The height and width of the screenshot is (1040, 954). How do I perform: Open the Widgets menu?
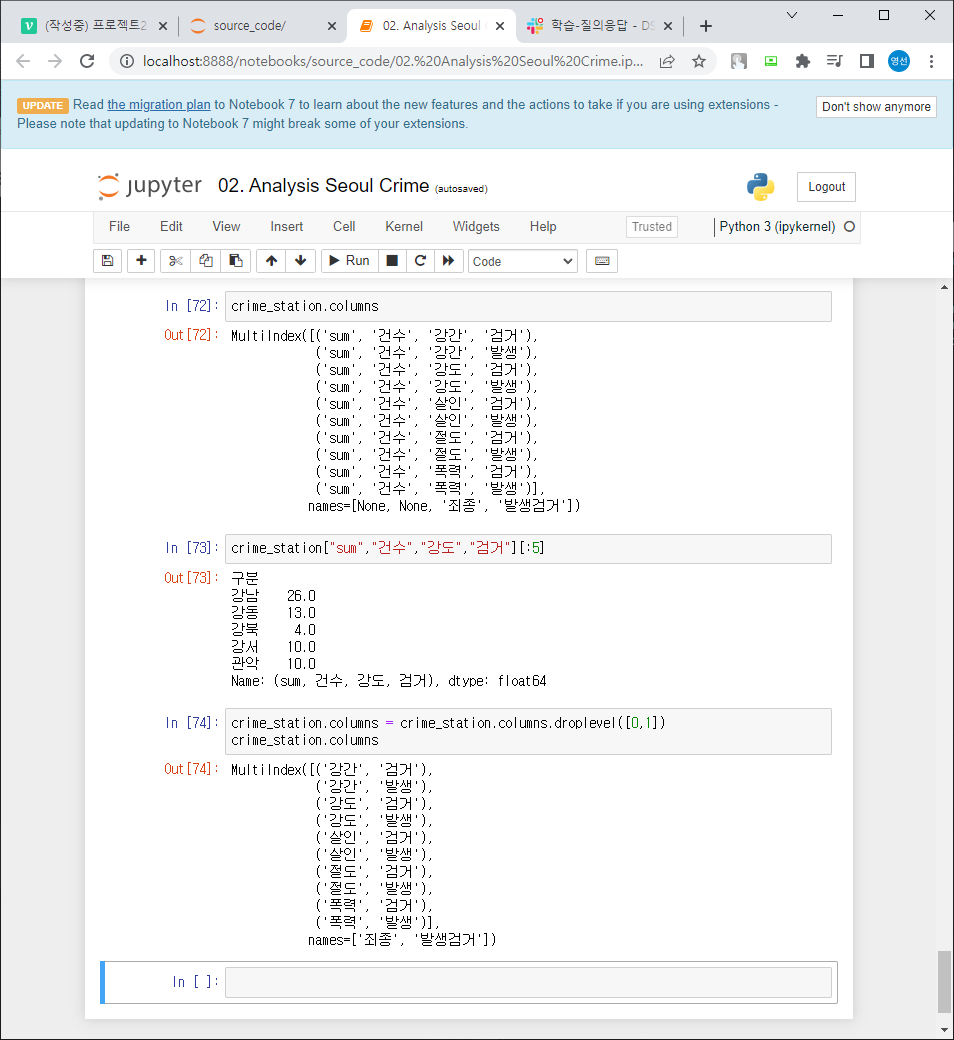pyautogui.click(x=476, y=227)
